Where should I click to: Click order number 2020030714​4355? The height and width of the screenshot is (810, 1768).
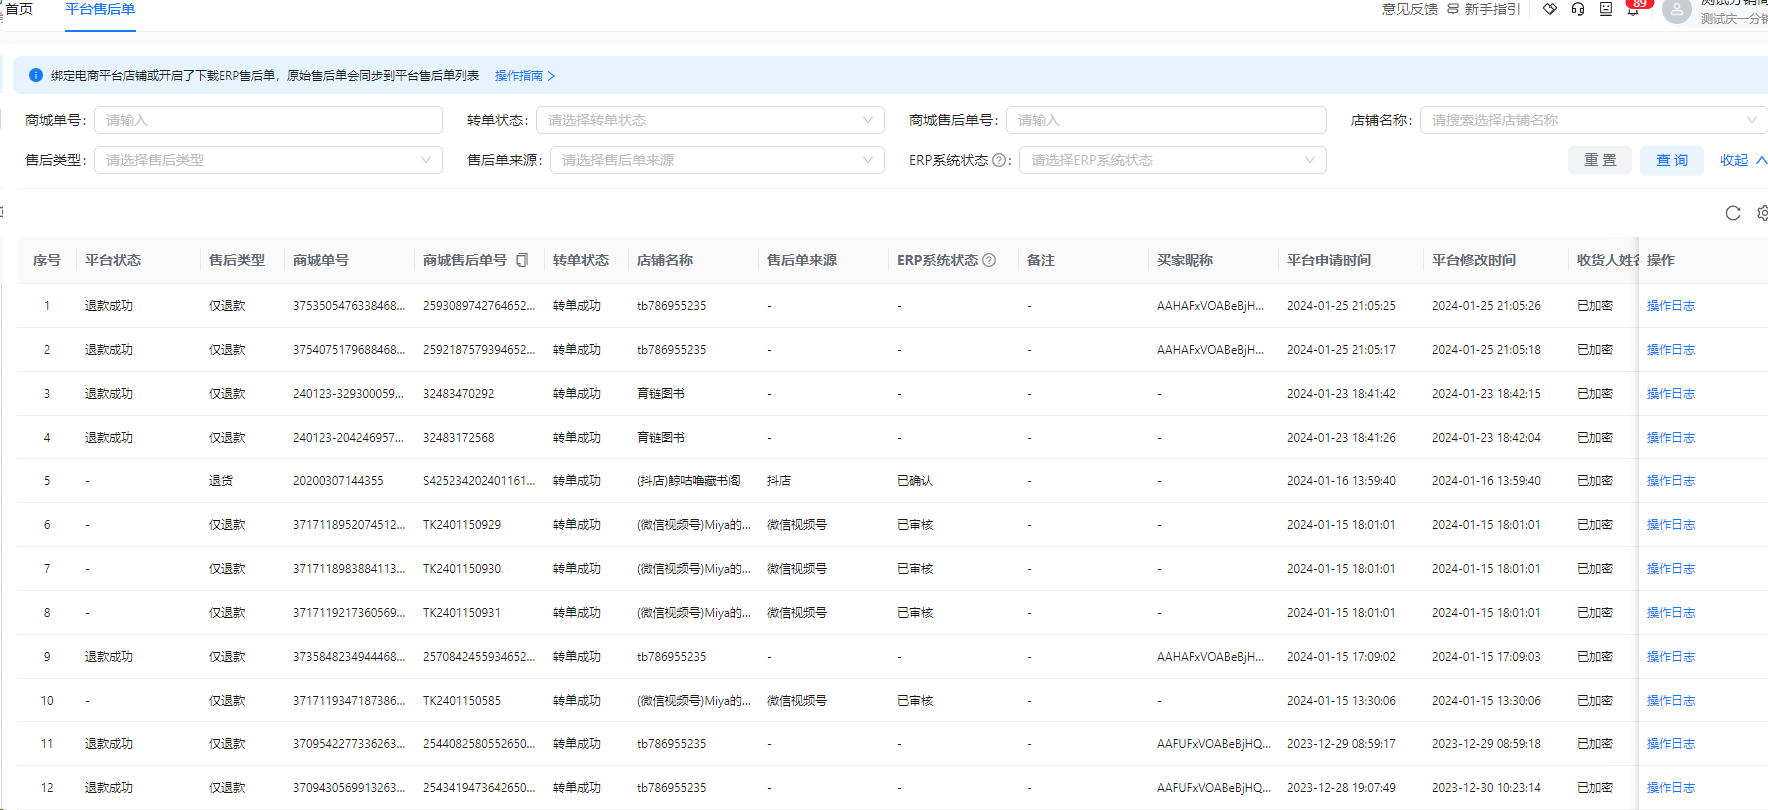338,481
